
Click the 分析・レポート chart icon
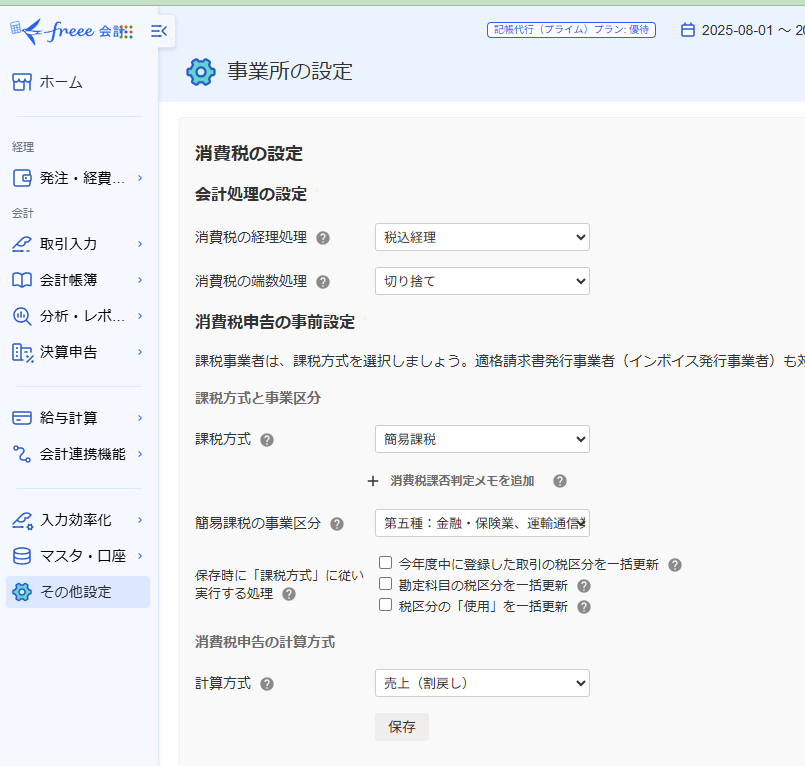coord(22,316)
